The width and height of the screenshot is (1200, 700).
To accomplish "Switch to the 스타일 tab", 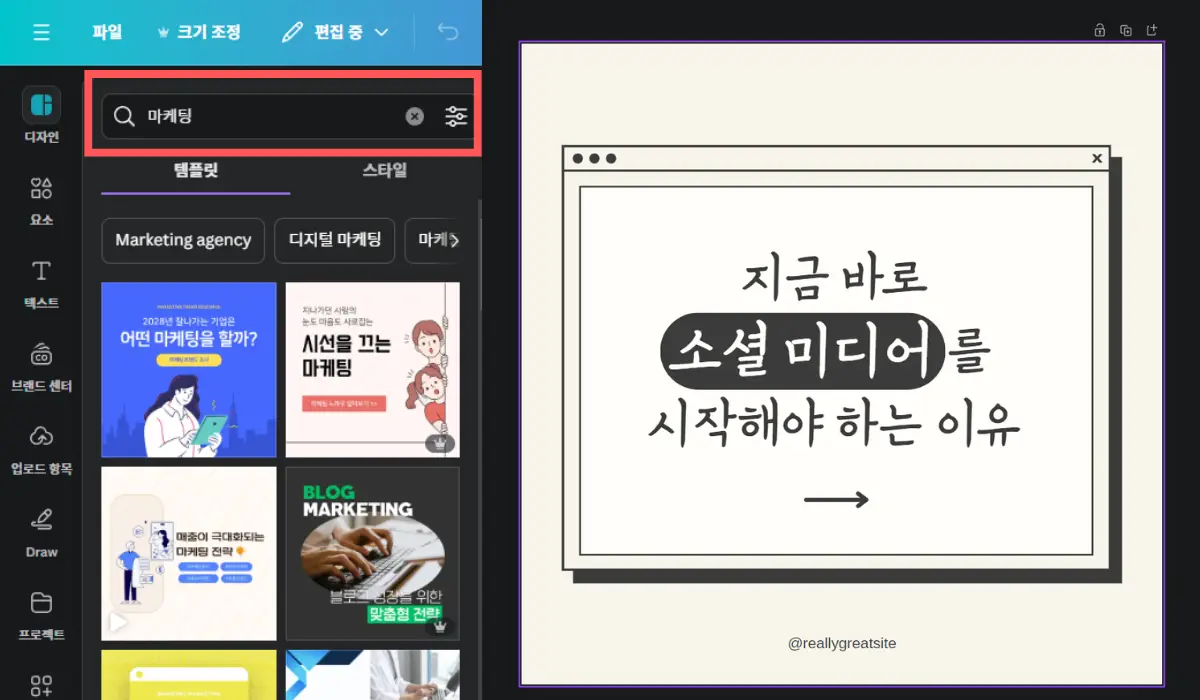I will click(386, 170).
